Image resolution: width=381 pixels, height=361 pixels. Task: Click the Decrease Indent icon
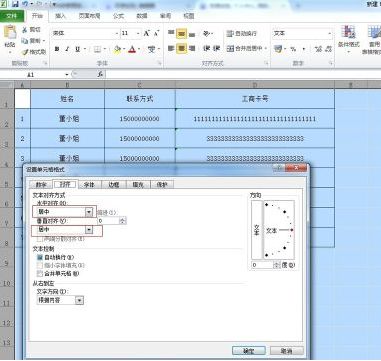pos(206,49)
